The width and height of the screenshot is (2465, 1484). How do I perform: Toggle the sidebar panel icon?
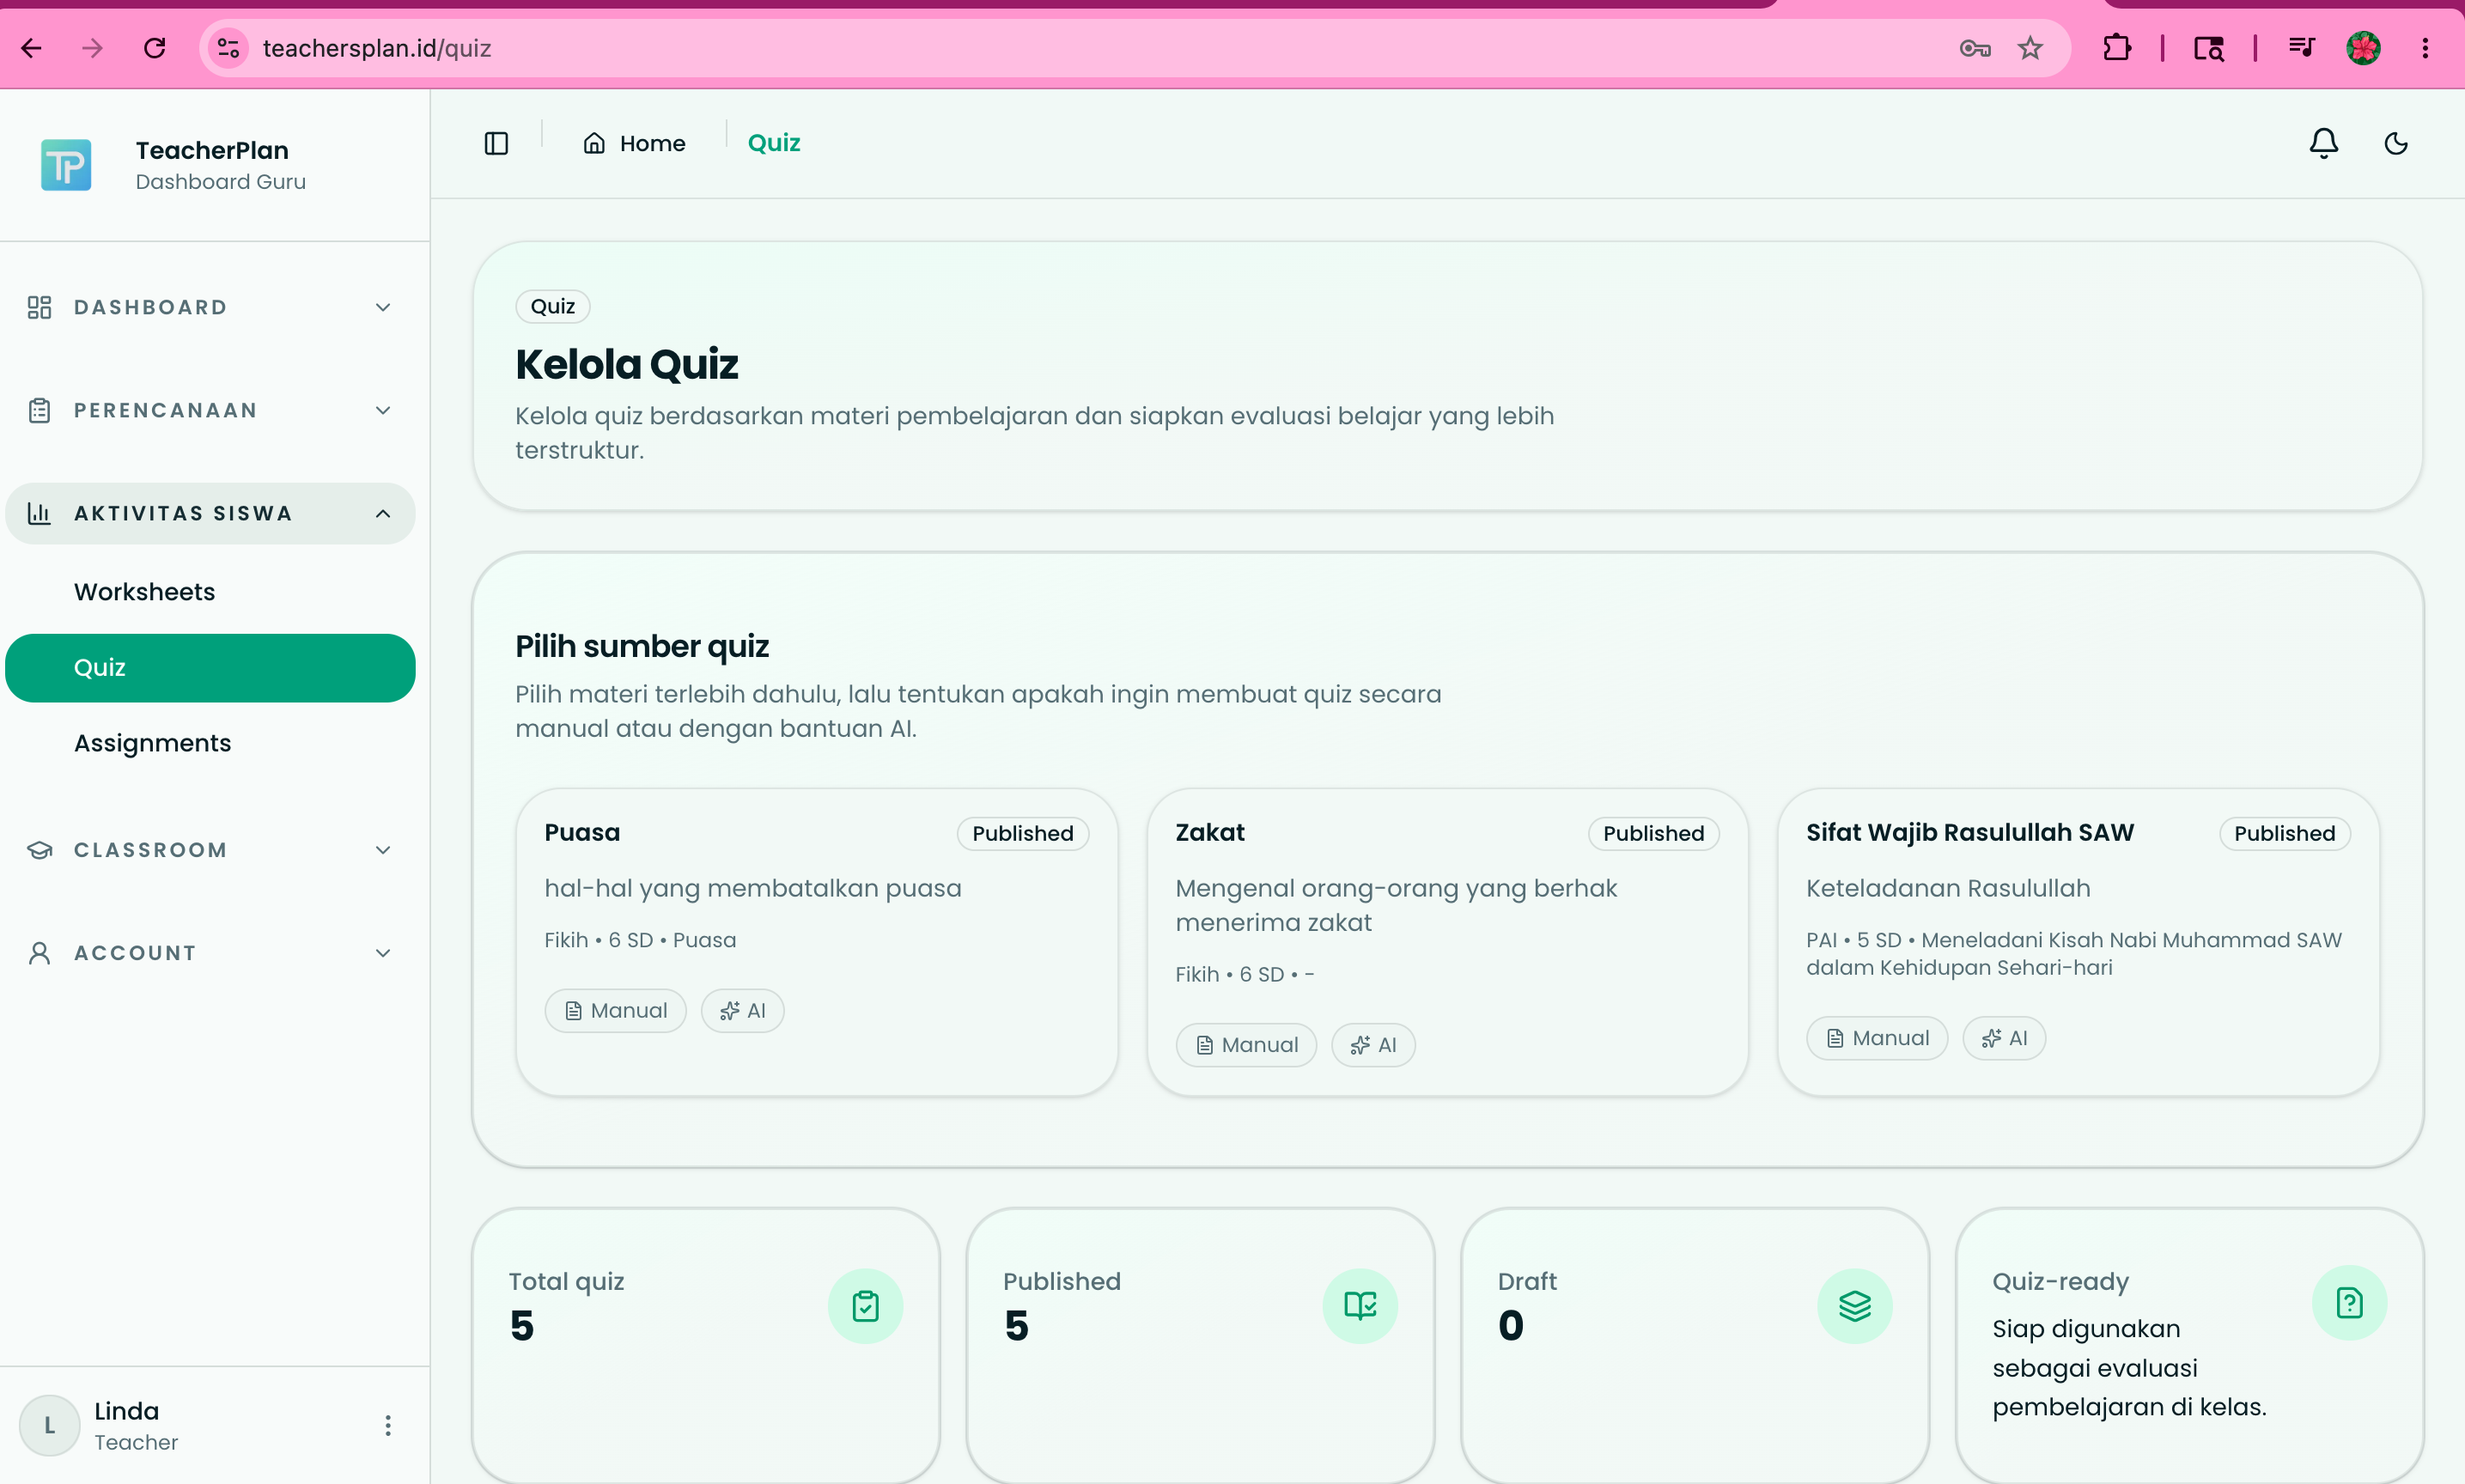[x=496, y=143]
